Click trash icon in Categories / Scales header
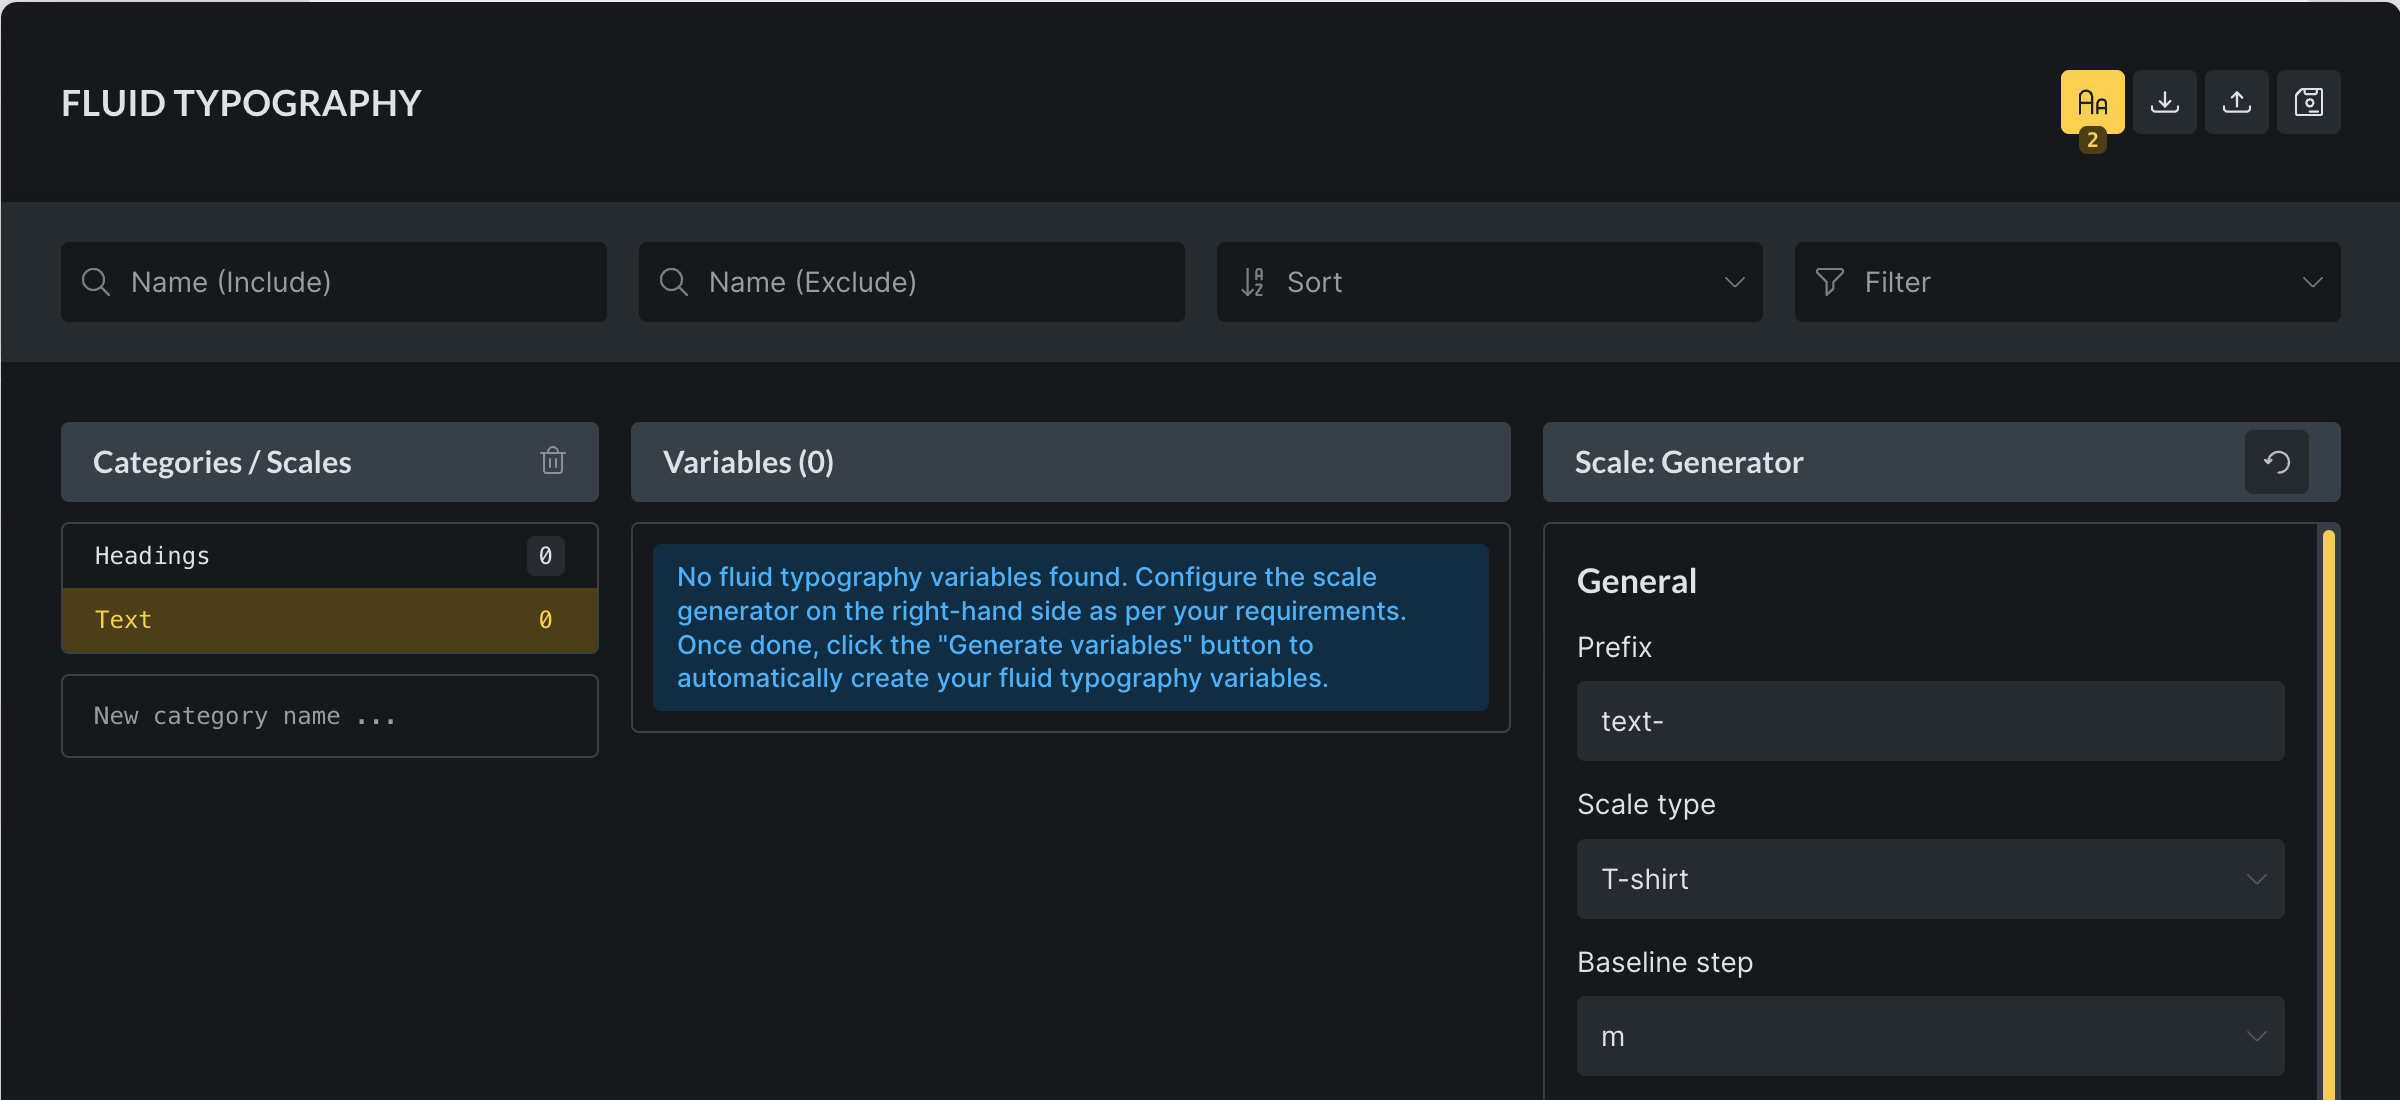 pos(553,461)
